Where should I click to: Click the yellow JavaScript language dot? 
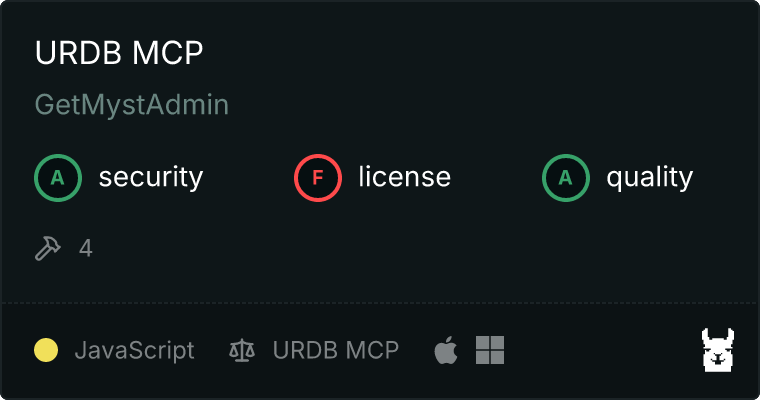tap(46, 350)
